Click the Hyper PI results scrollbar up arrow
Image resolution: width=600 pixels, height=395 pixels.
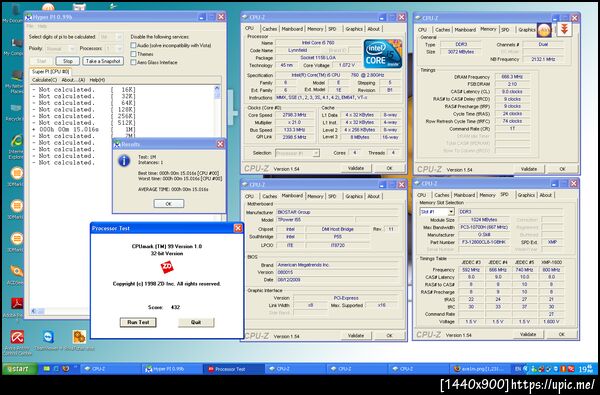[x=217, y=89]
